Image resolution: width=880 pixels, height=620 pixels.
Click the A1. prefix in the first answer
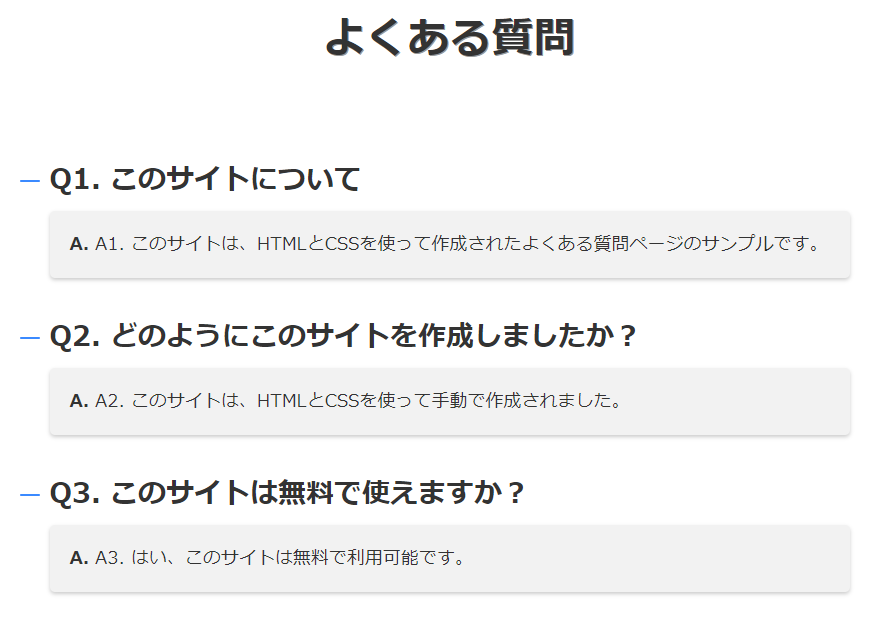pyautogui.click(x=109, y=244)
